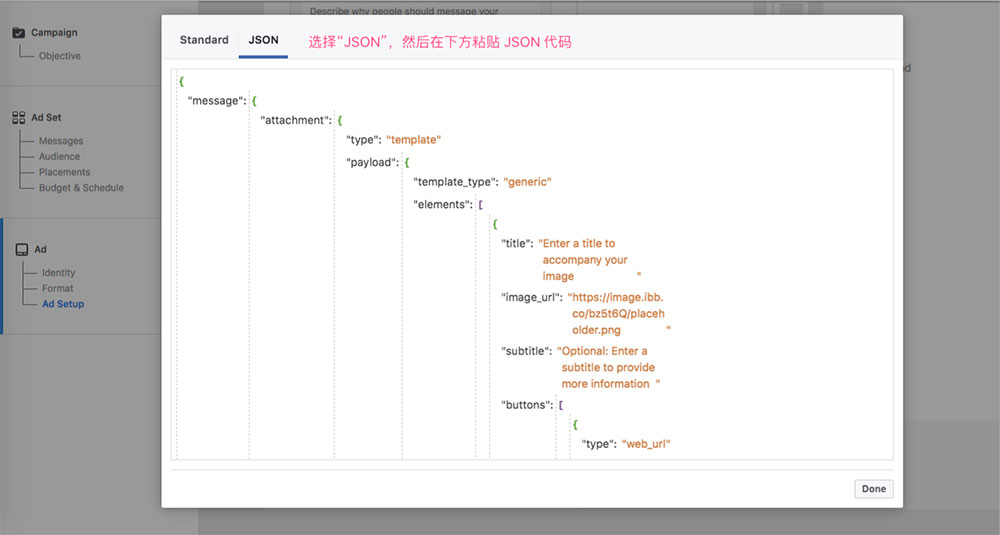1000x535 pixels.
Task: Click the "Enter a title to" value text
Action: click(577, 244)
